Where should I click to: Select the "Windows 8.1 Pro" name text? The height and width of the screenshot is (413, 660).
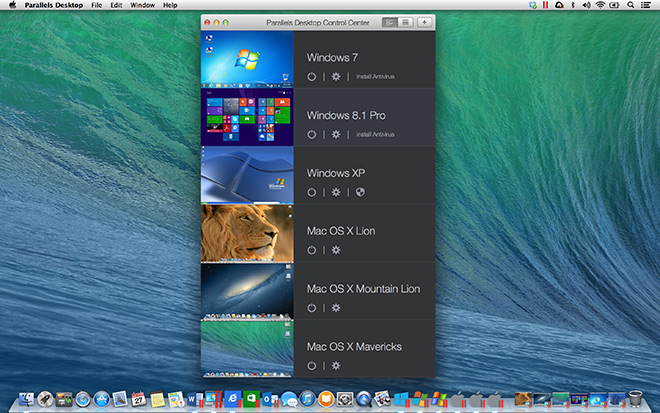click(346, 115)
